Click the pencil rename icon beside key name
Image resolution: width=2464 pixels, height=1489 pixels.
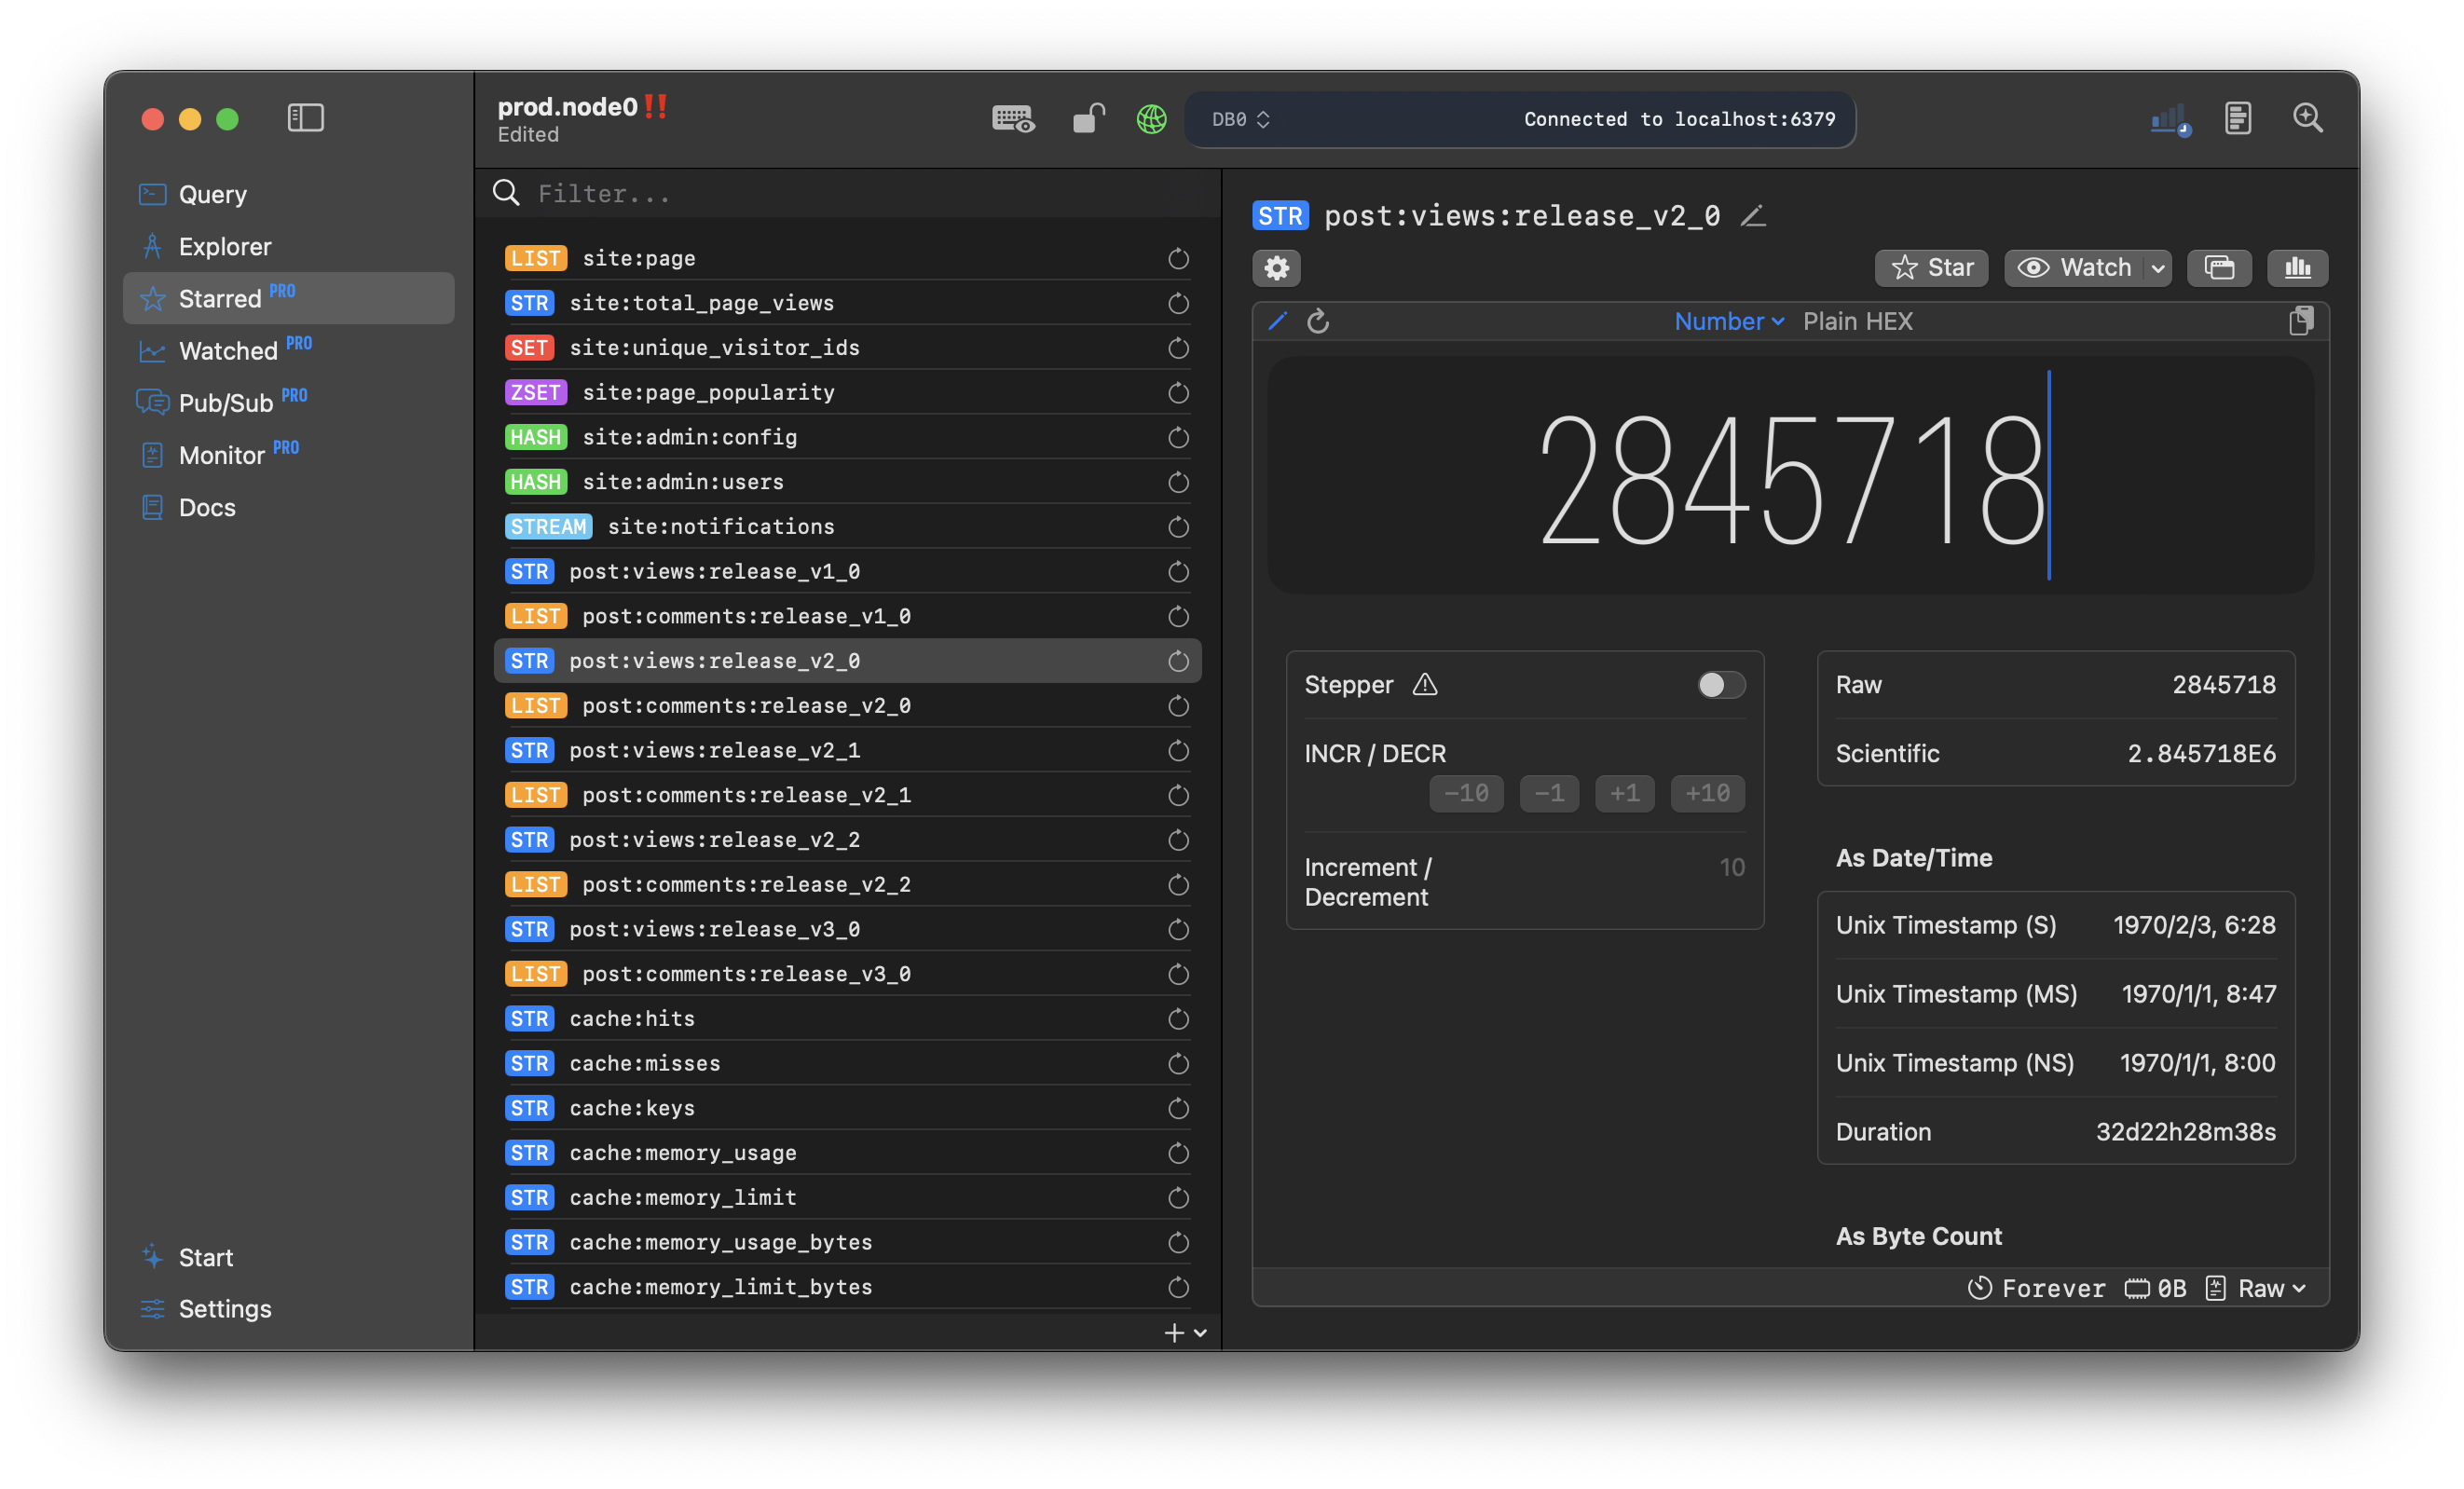1753,216
